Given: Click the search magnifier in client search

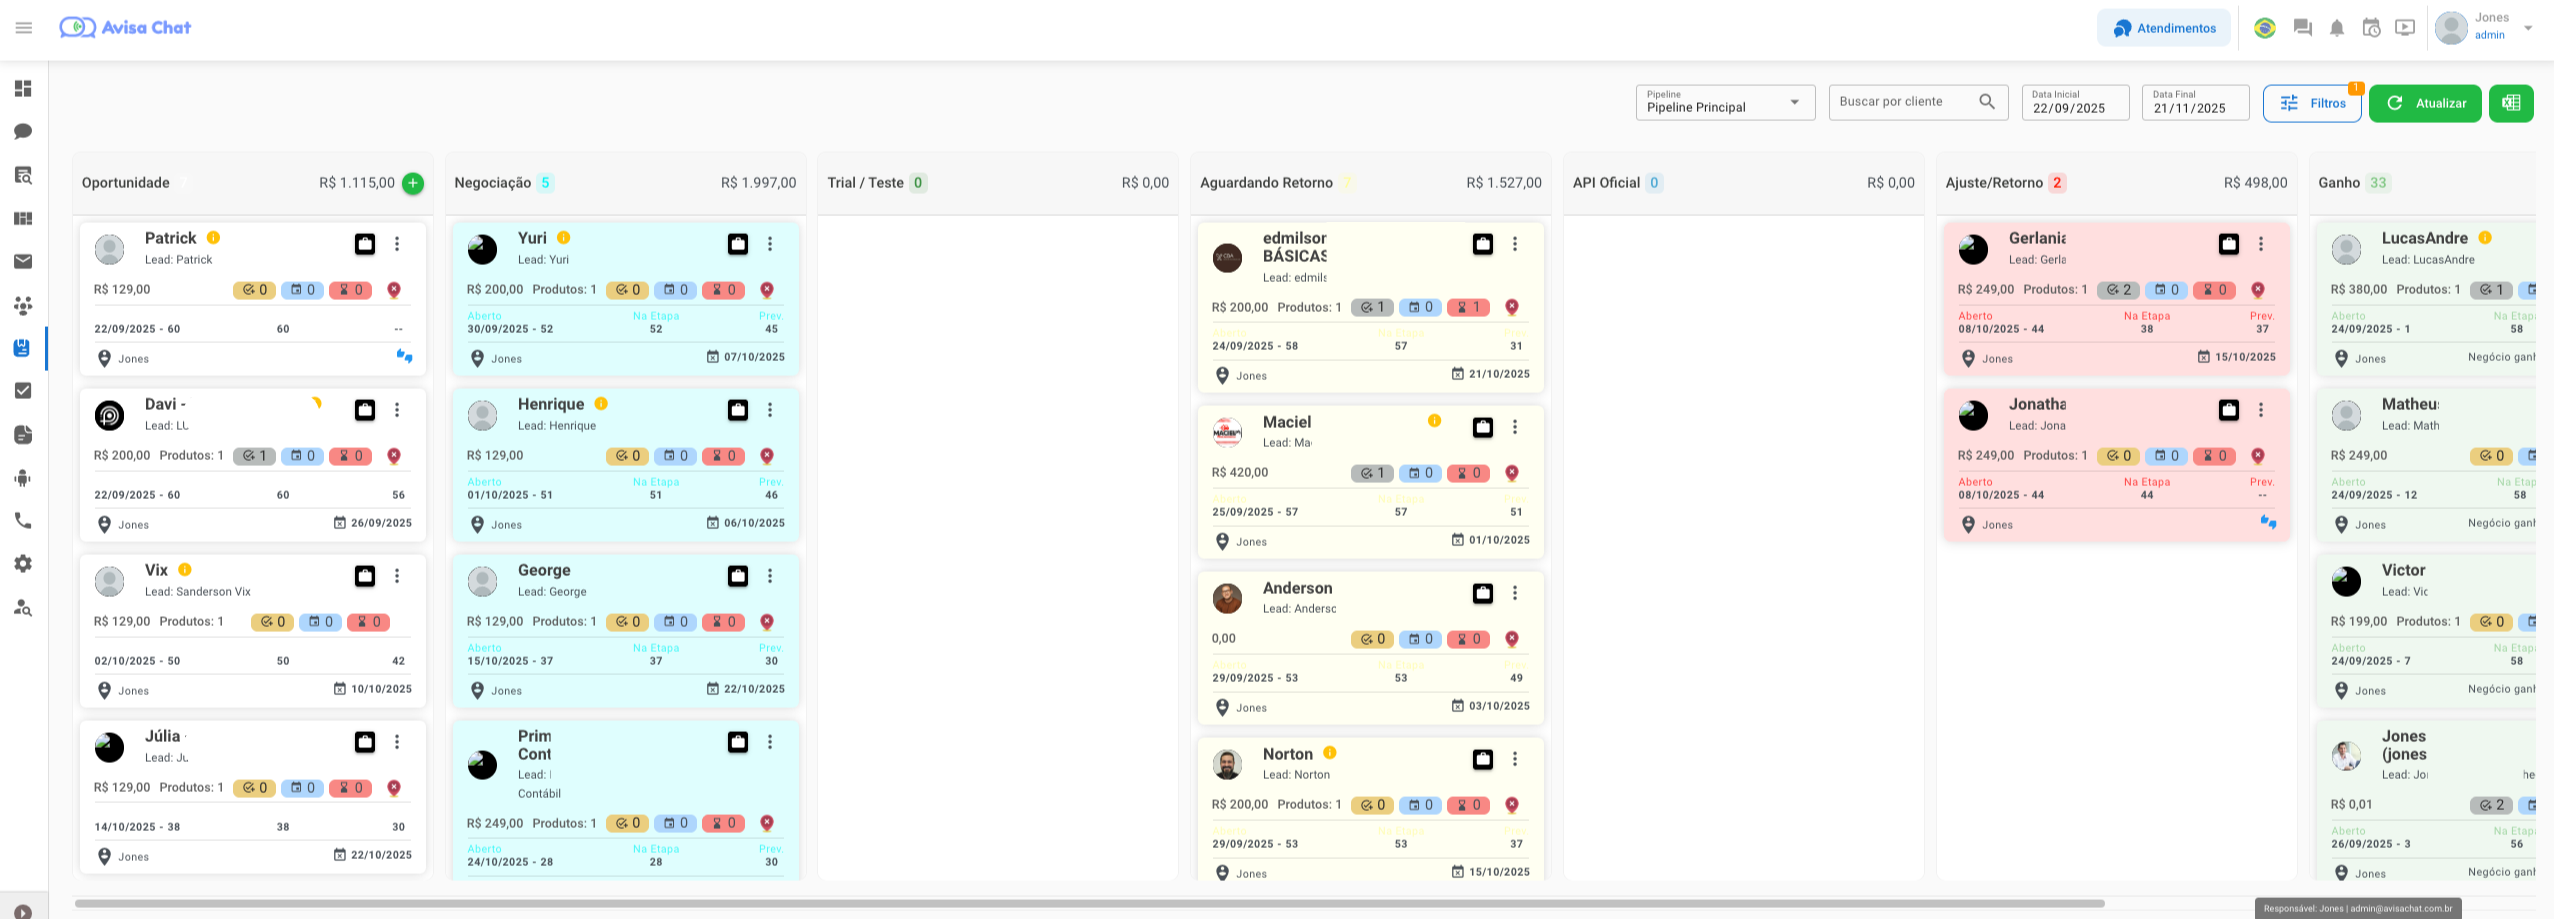Looking at the screenshot, I should pos(1986,102).
